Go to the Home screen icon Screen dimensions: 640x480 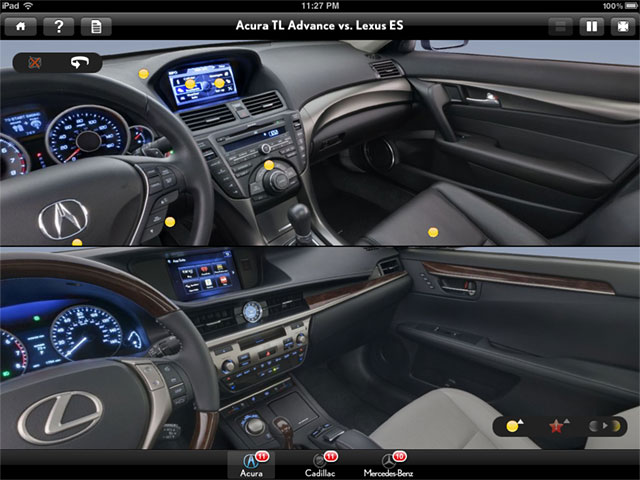click(x=21, y=26)
